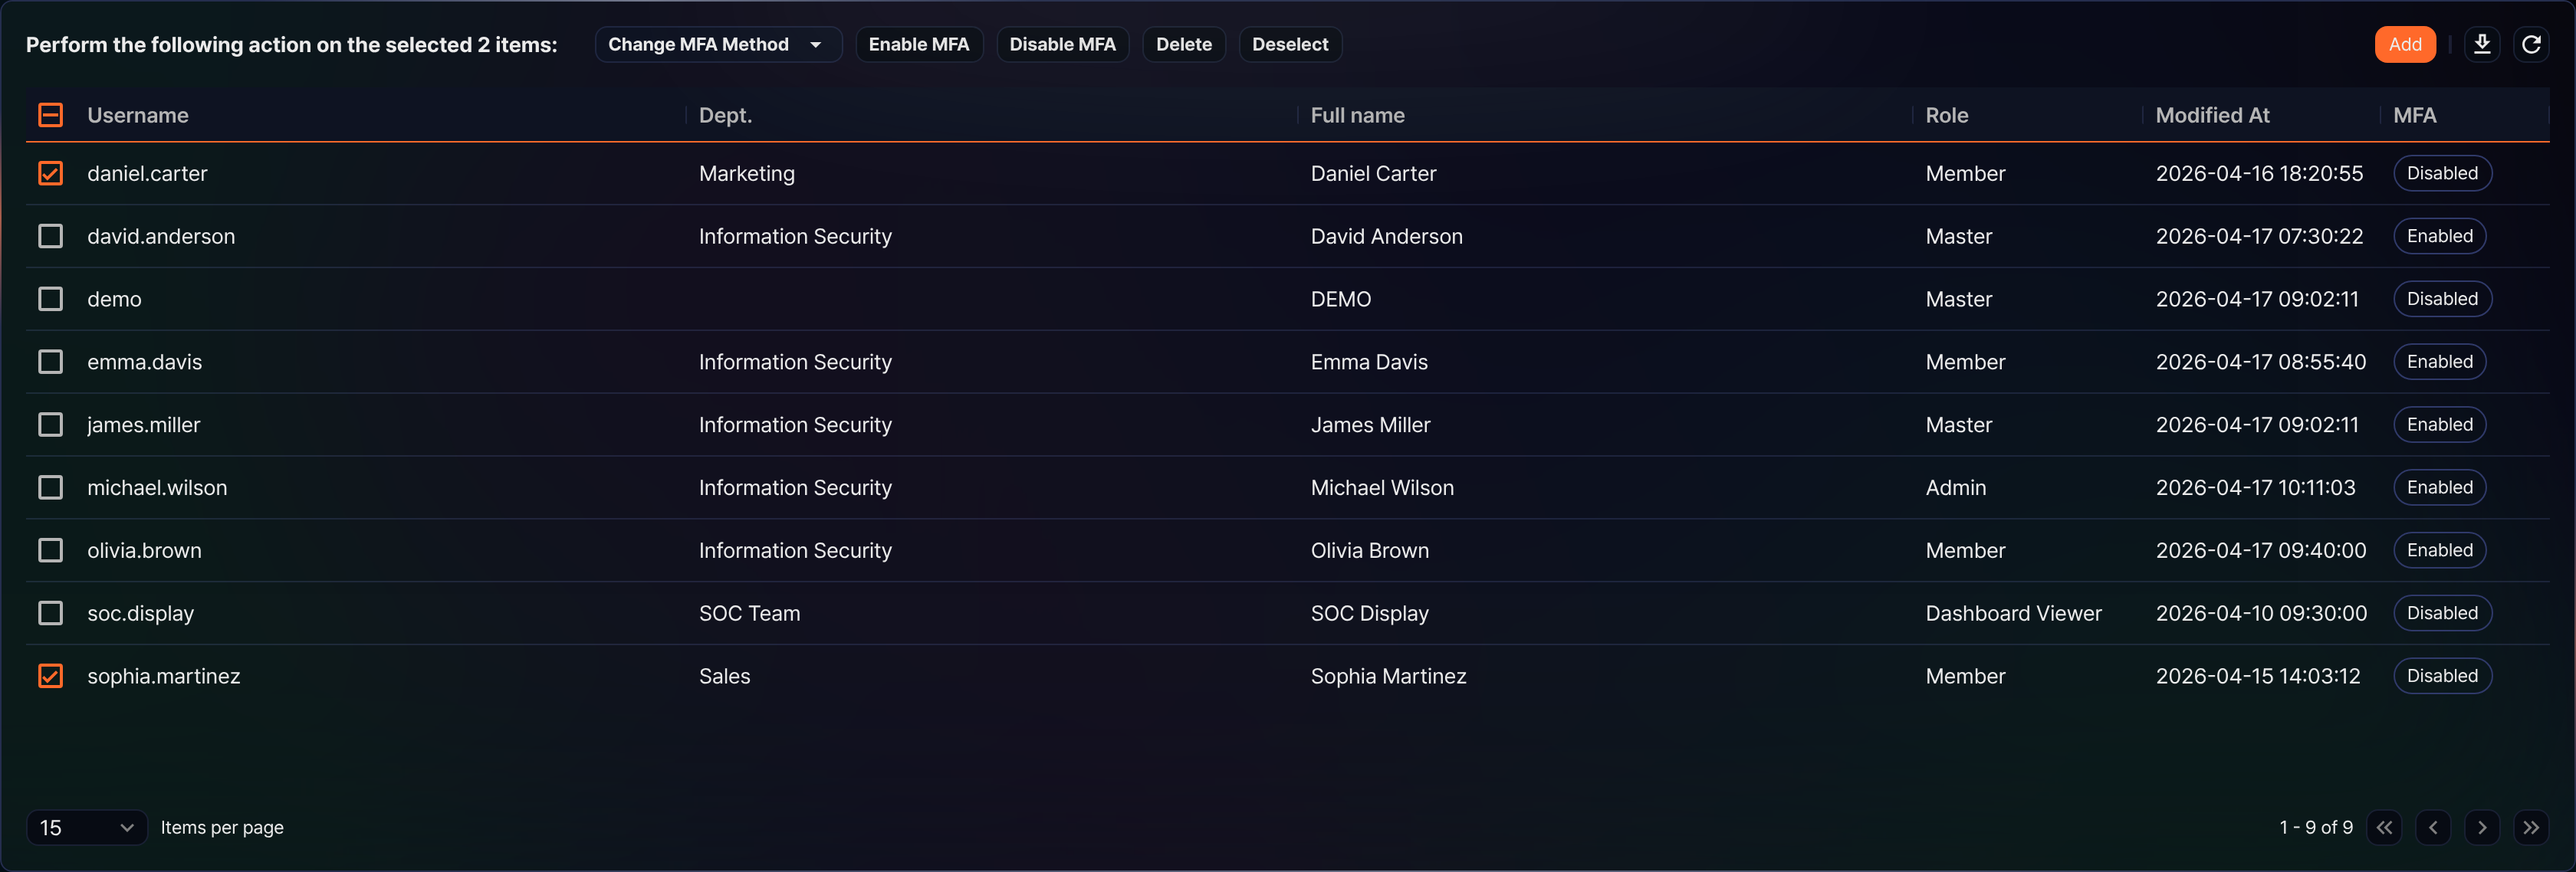Click the Enabled badge for michael.wilson

pyautogui.click(x=2439, y=487)
